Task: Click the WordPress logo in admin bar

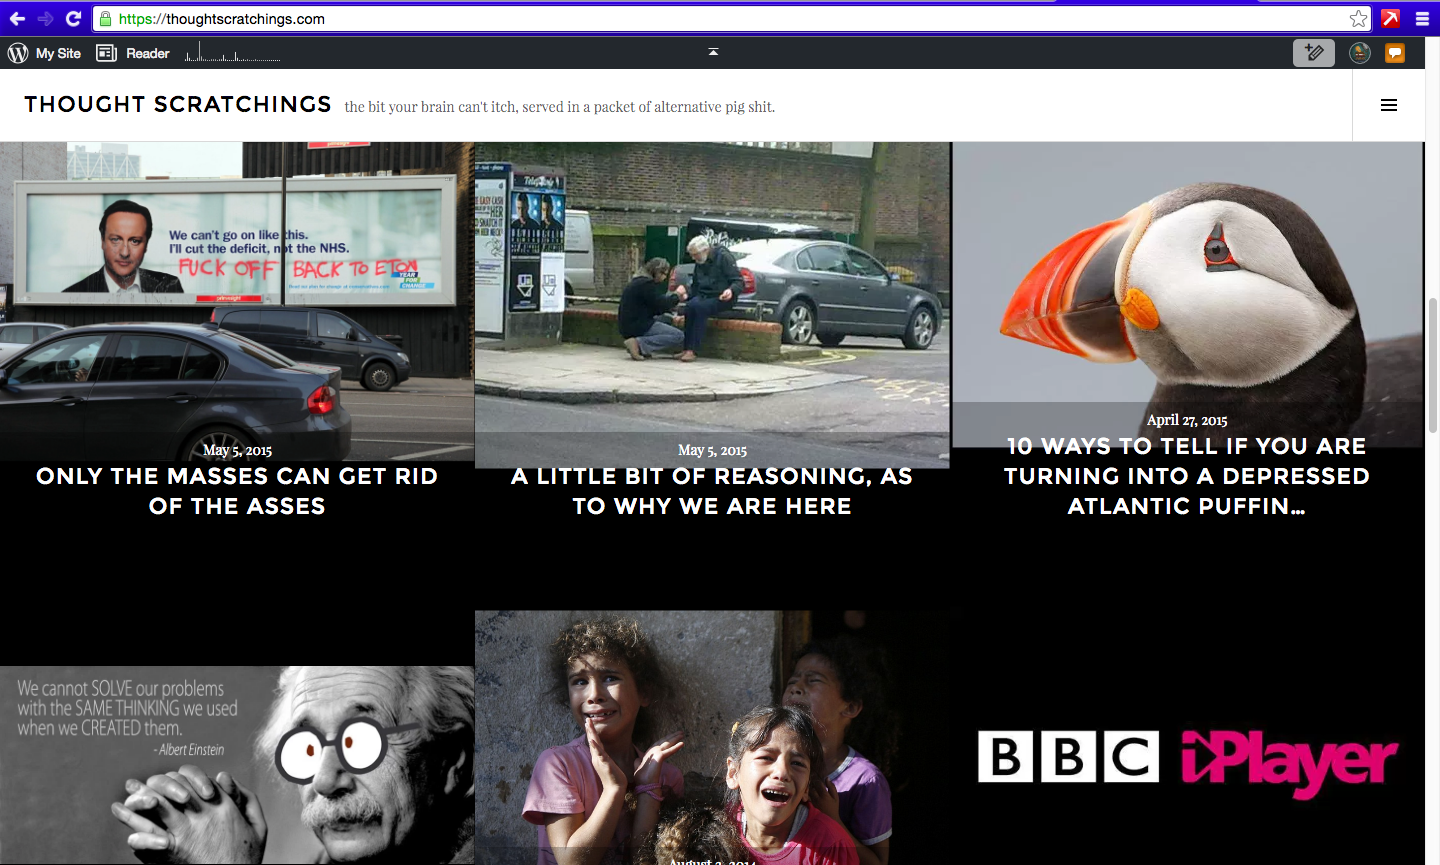Action: point(18,53)
